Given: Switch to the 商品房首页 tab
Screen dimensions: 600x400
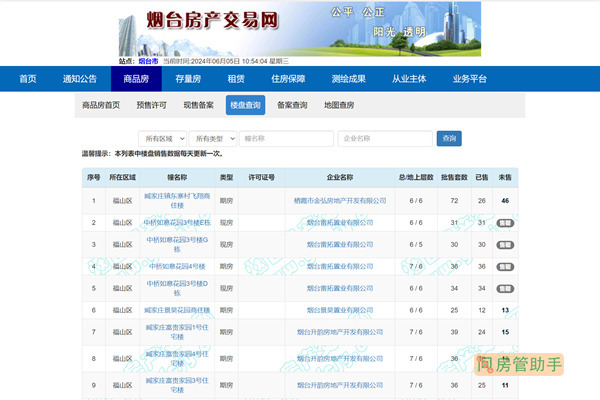Looking at the screenshot, I should (101, 105).
